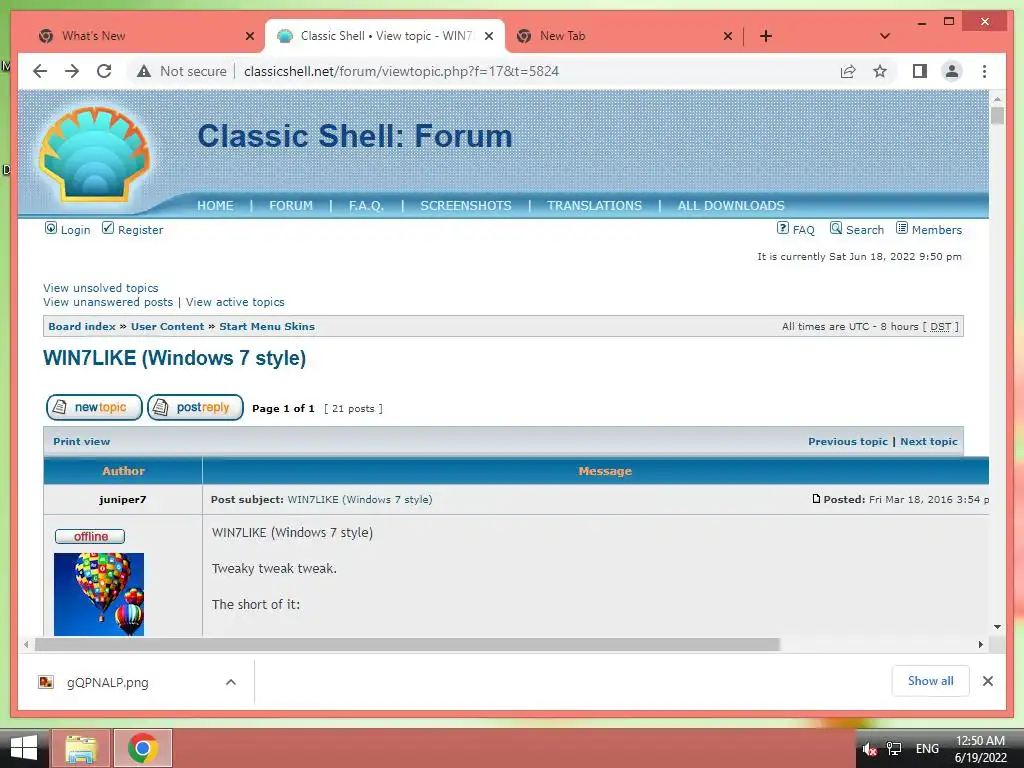
Task: Open Print view
Action: [x=82, y=441]
